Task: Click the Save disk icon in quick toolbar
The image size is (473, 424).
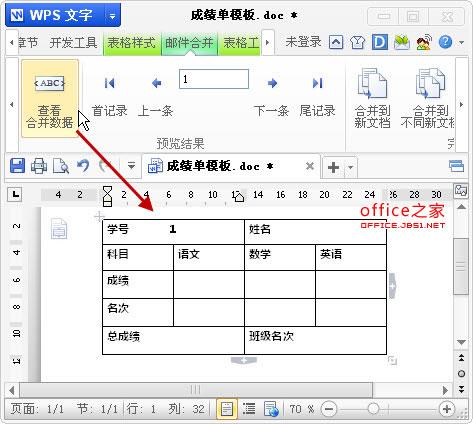Action: tap(17, 166)
